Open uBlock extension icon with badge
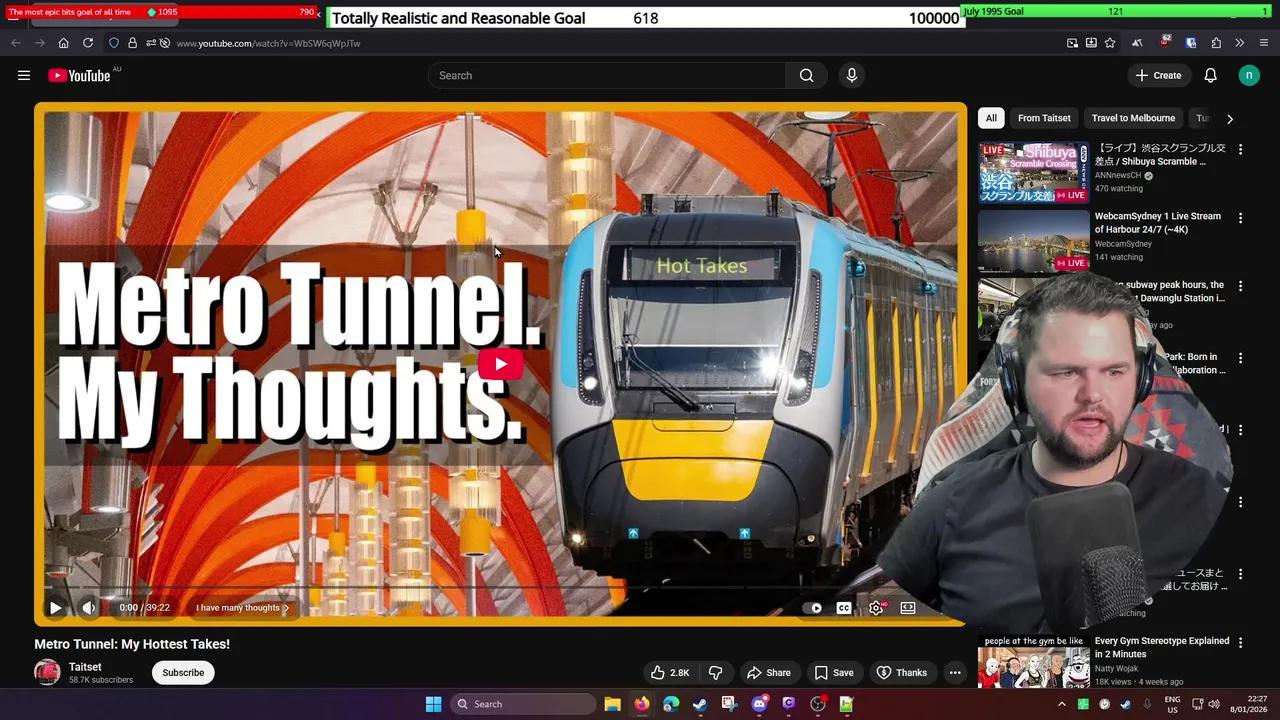The width and height of the screenshot is (1280, 720). pyautogui.click(x=1164, y=43)
